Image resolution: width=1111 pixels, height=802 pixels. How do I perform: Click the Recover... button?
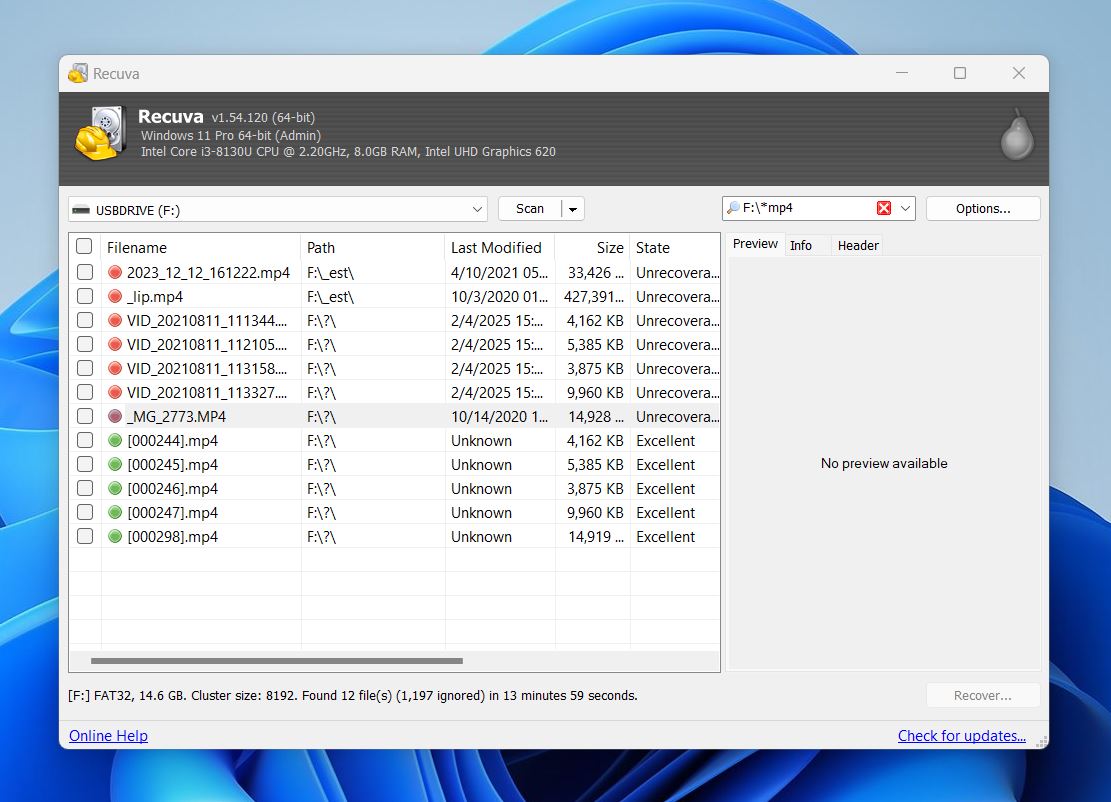pyautogui.click(x=983, y=696)
